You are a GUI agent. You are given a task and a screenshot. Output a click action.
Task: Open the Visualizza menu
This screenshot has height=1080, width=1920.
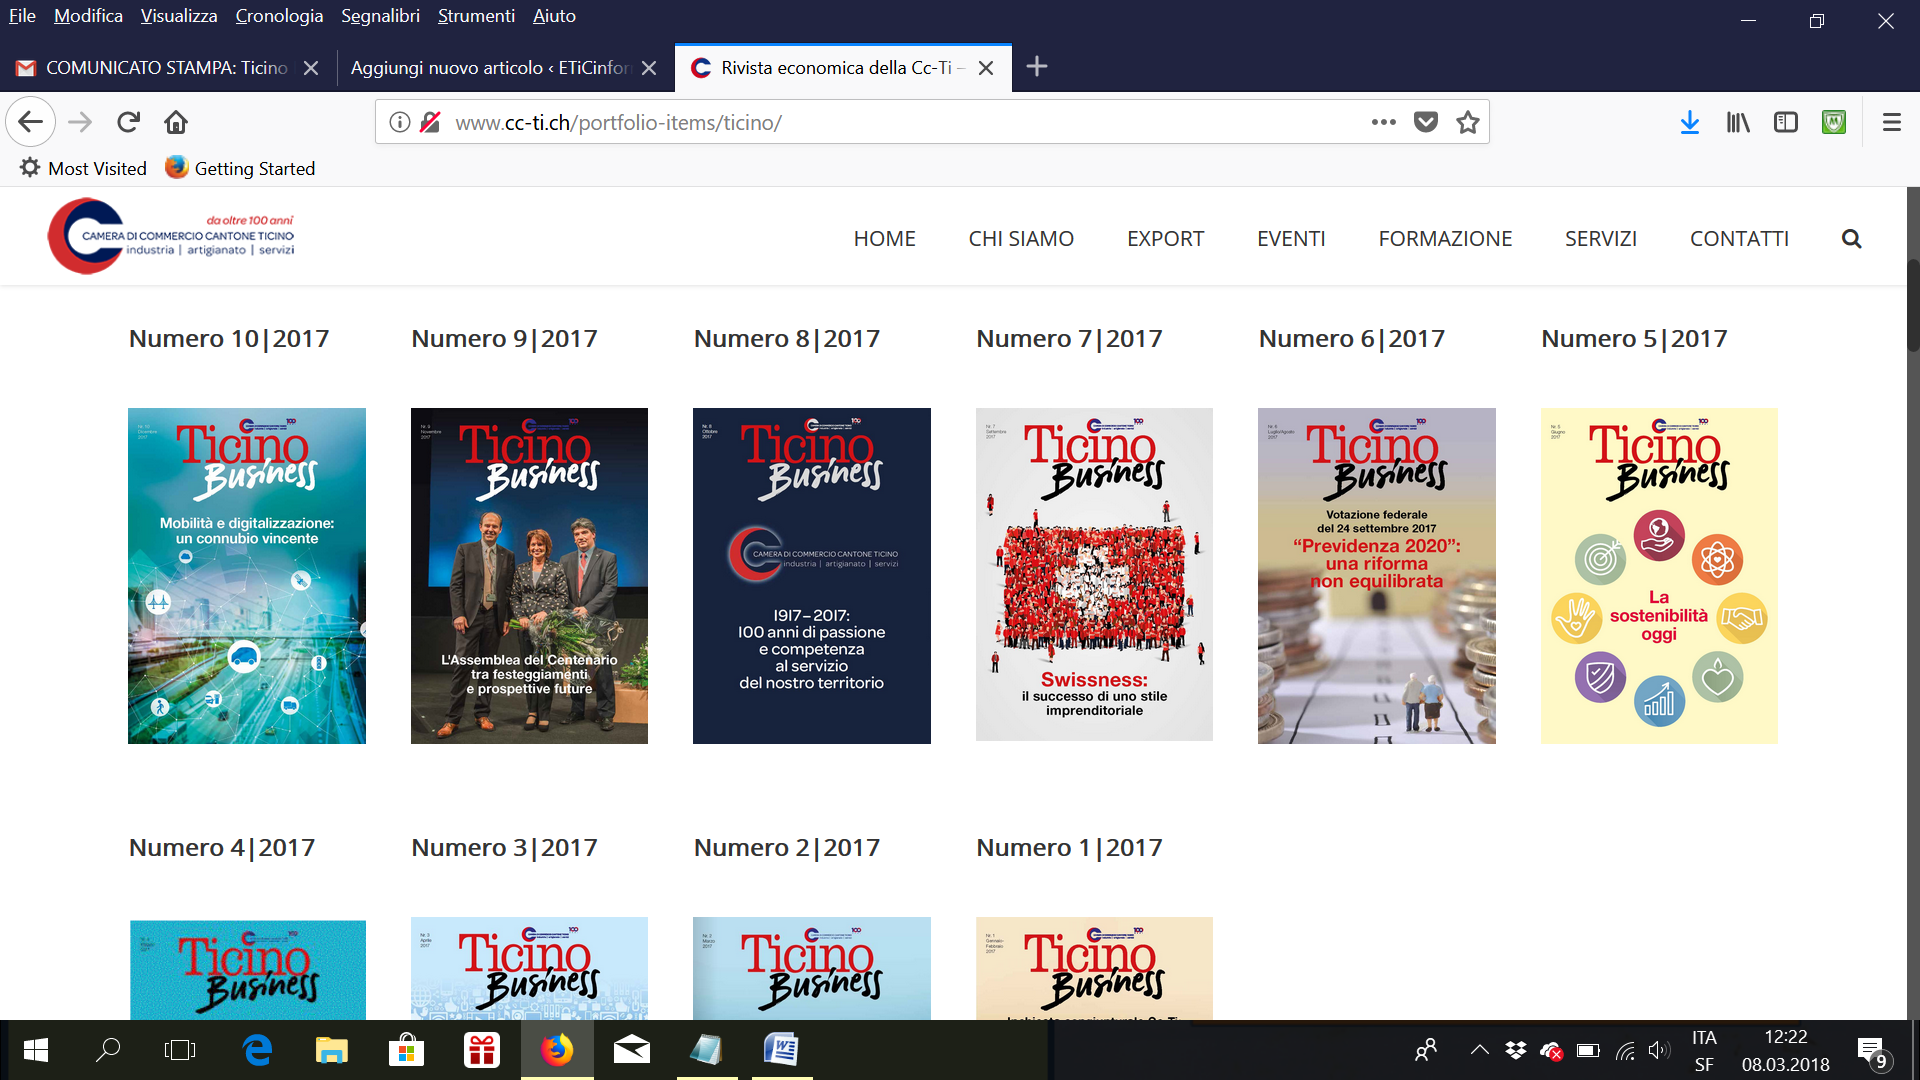coord(179,16)
